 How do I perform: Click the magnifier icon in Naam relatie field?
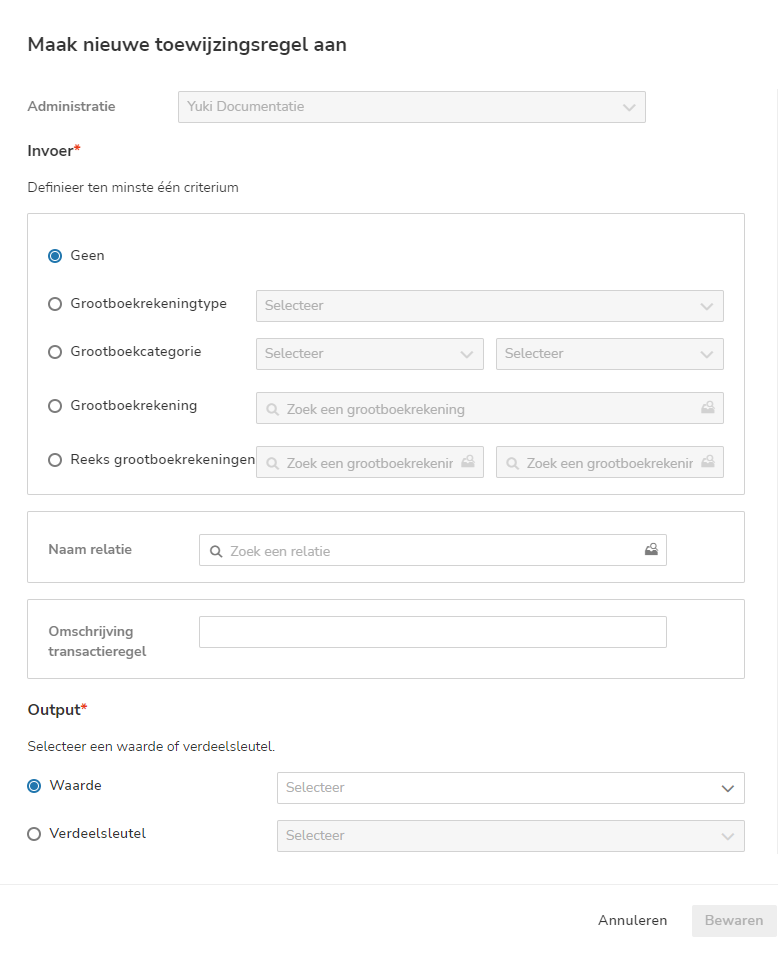click(x=216, y=551)
